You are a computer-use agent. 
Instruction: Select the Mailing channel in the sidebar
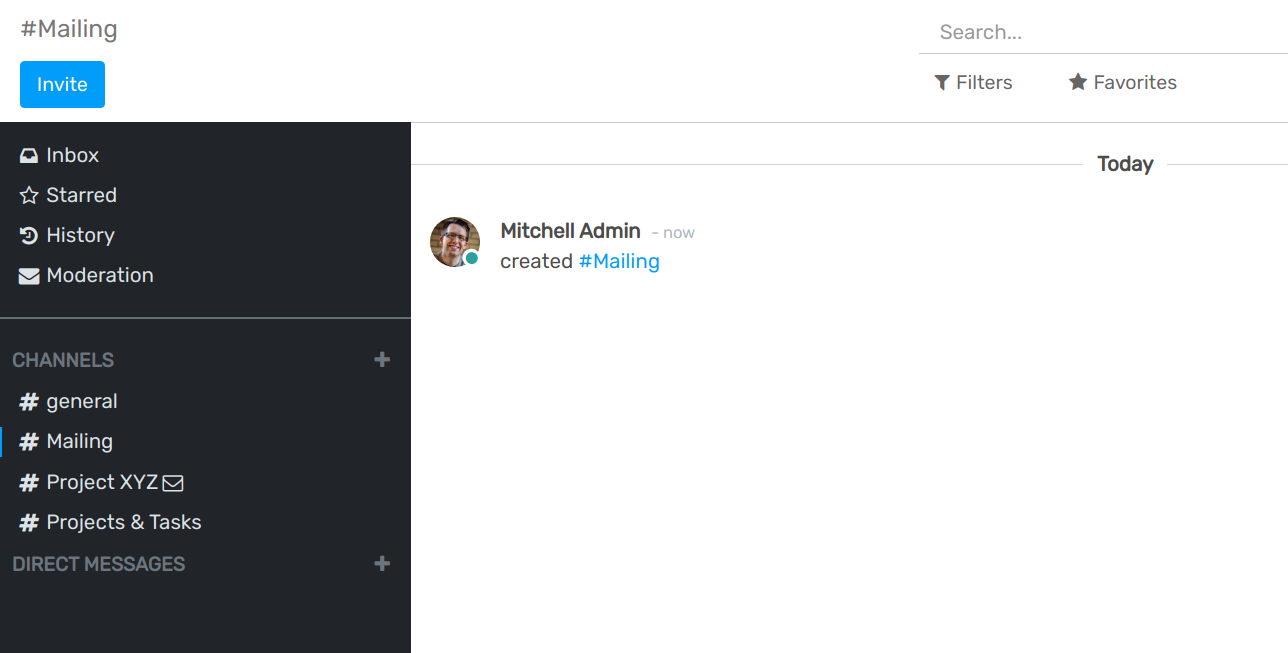[79, 441]
